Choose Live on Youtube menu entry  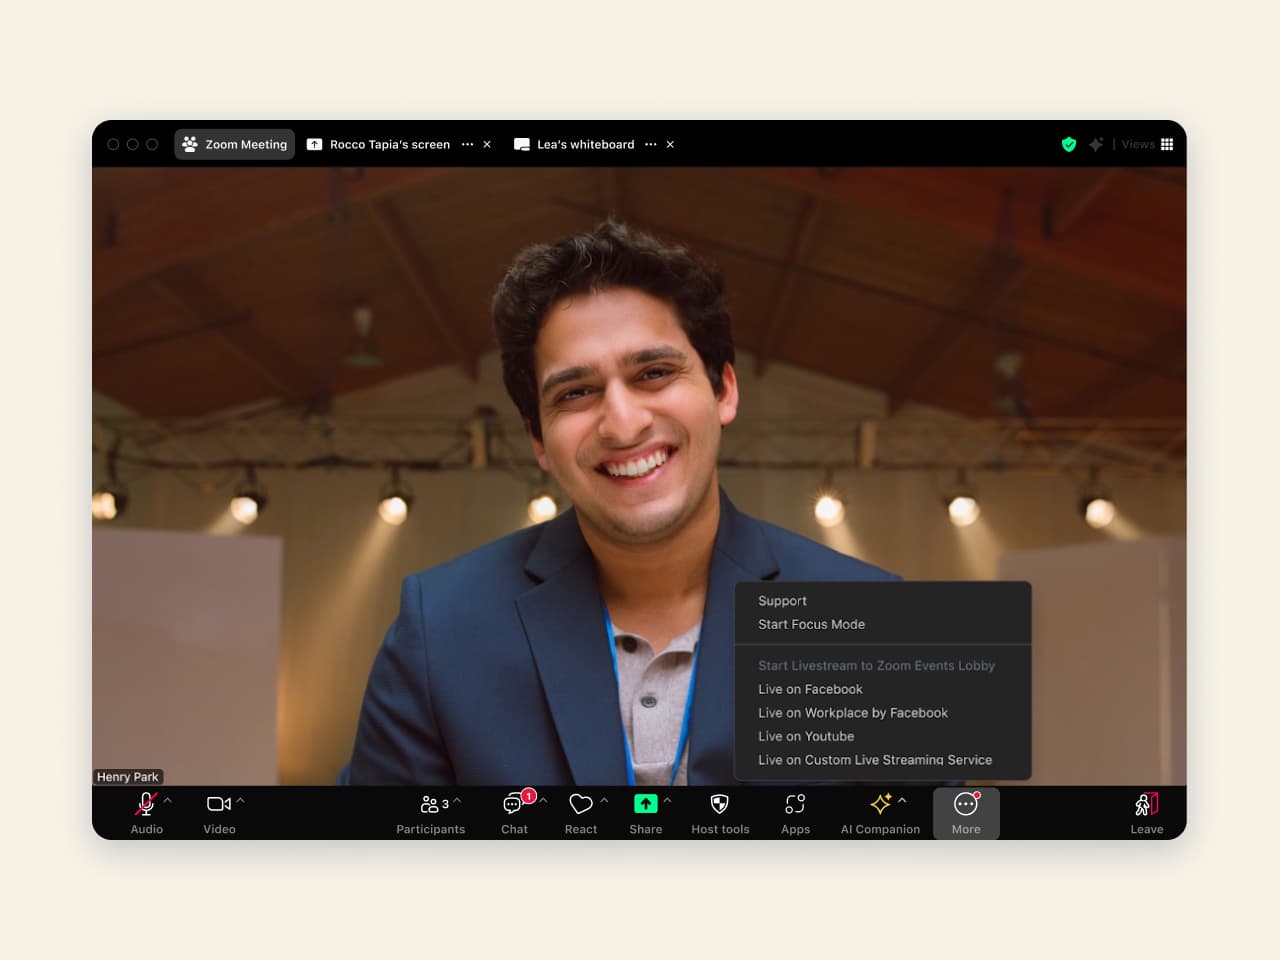coord(806,737)
